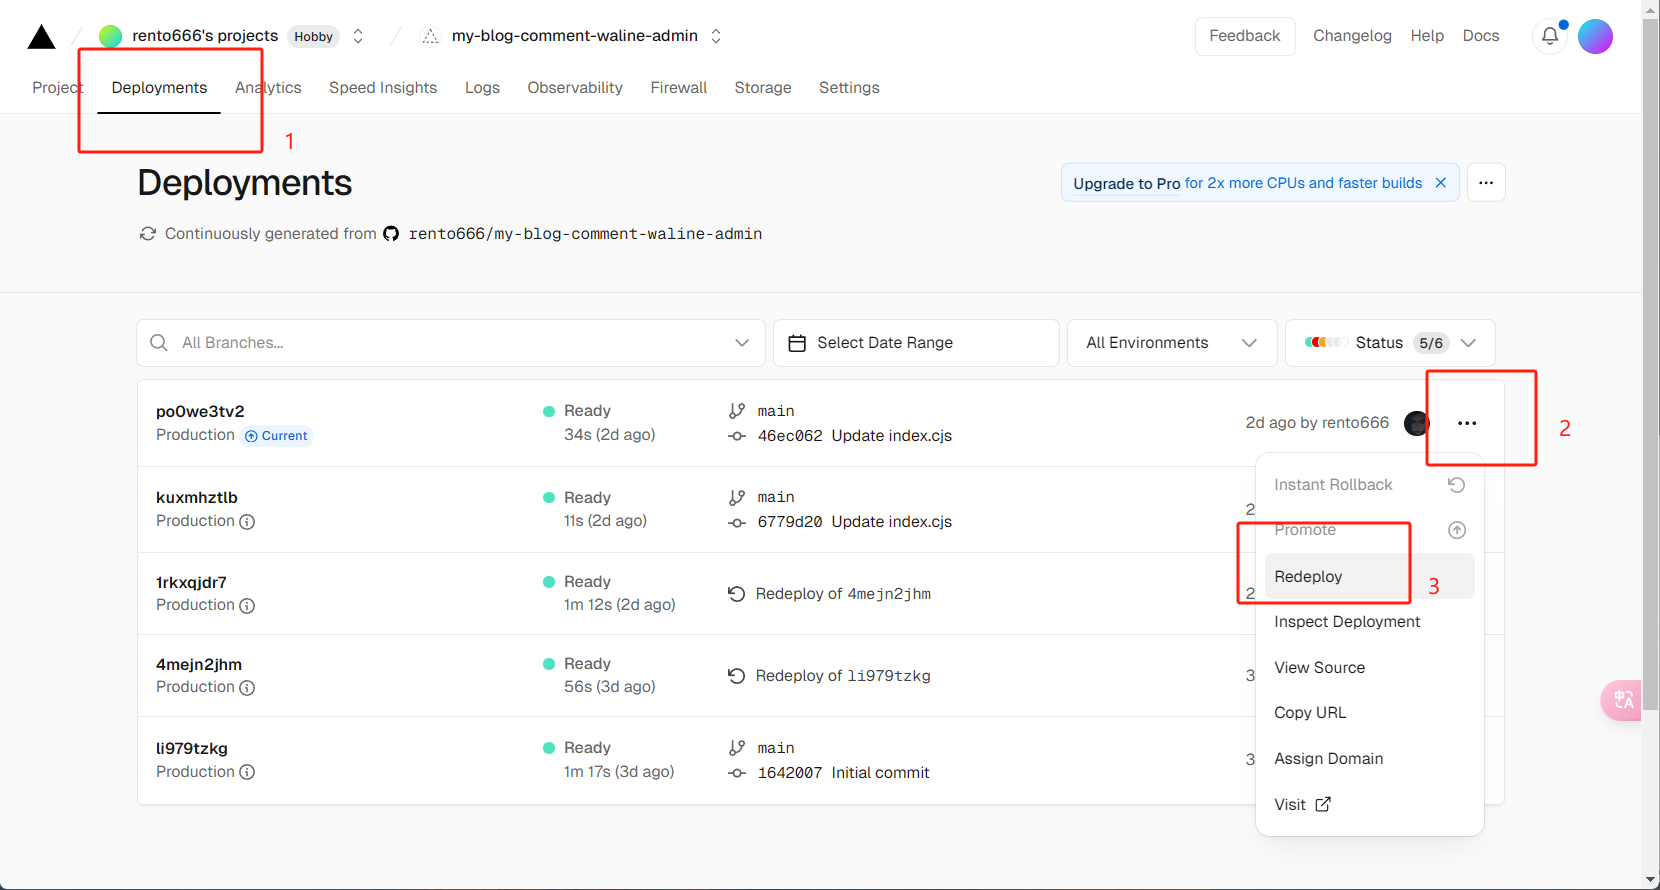Switch to the Firewall tab
The width and height of the screenshot is (1660, 890).
pos(679,88)
